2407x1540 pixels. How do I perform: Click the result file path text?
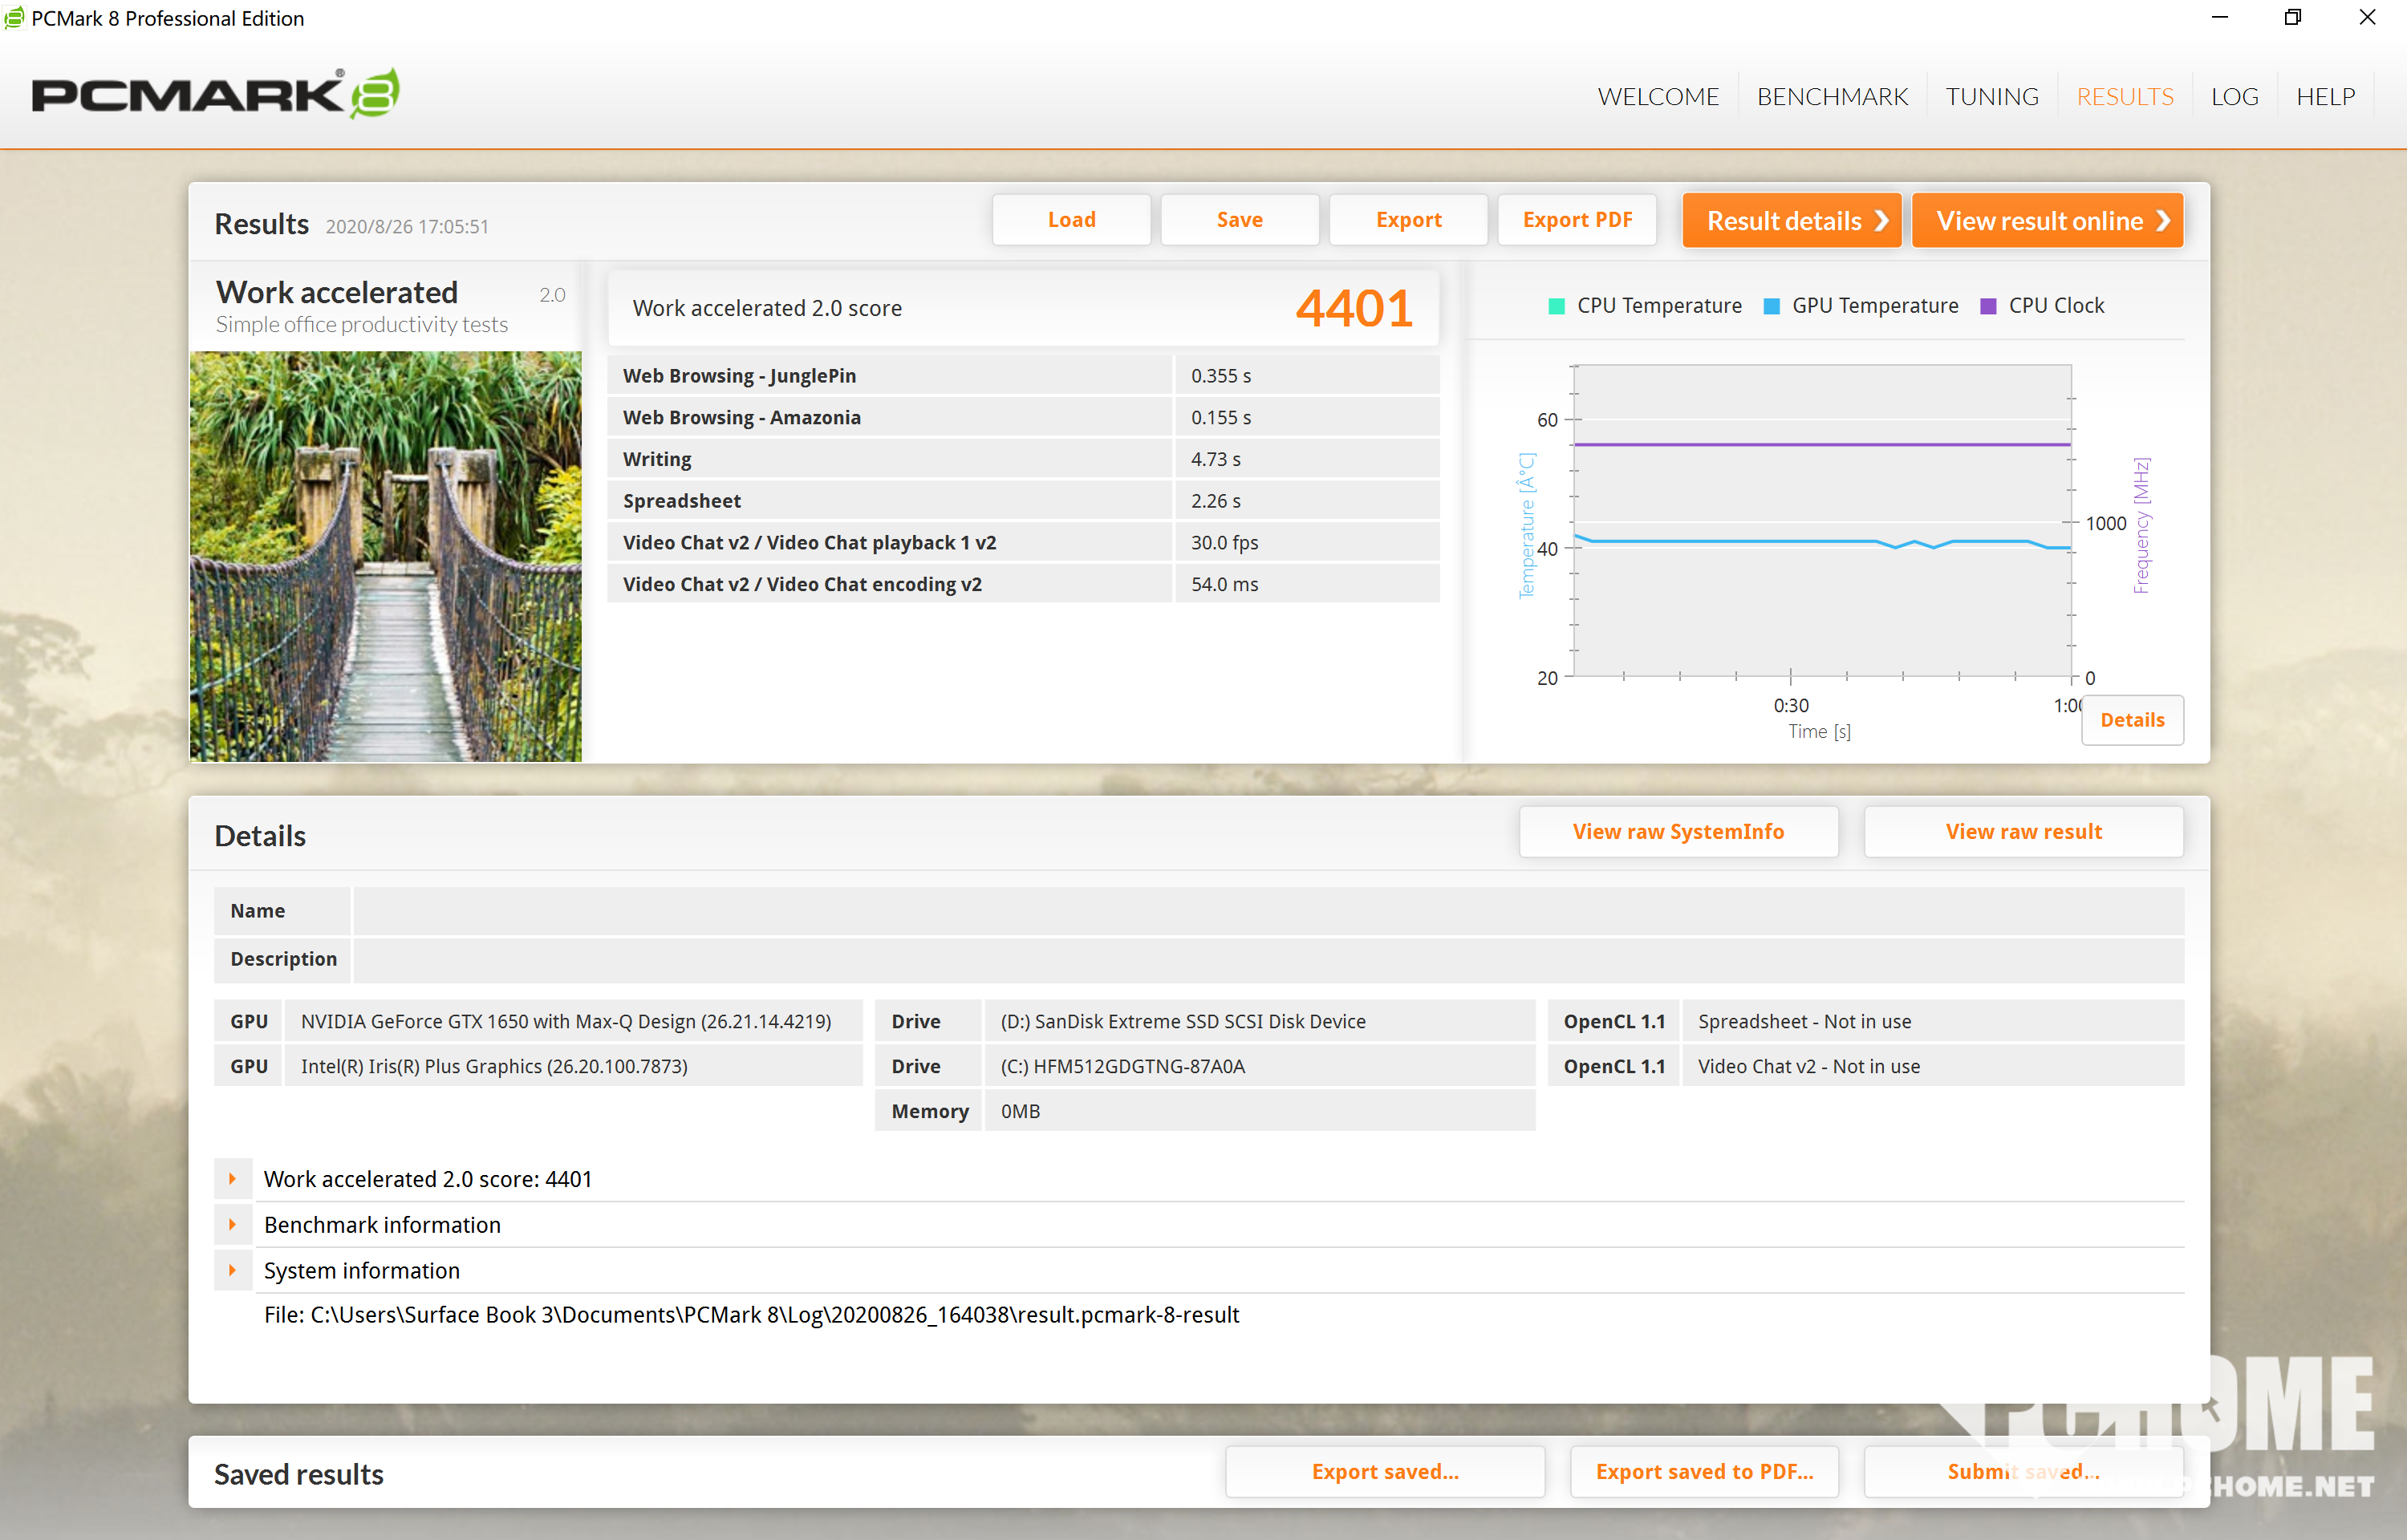point(751,1315)
